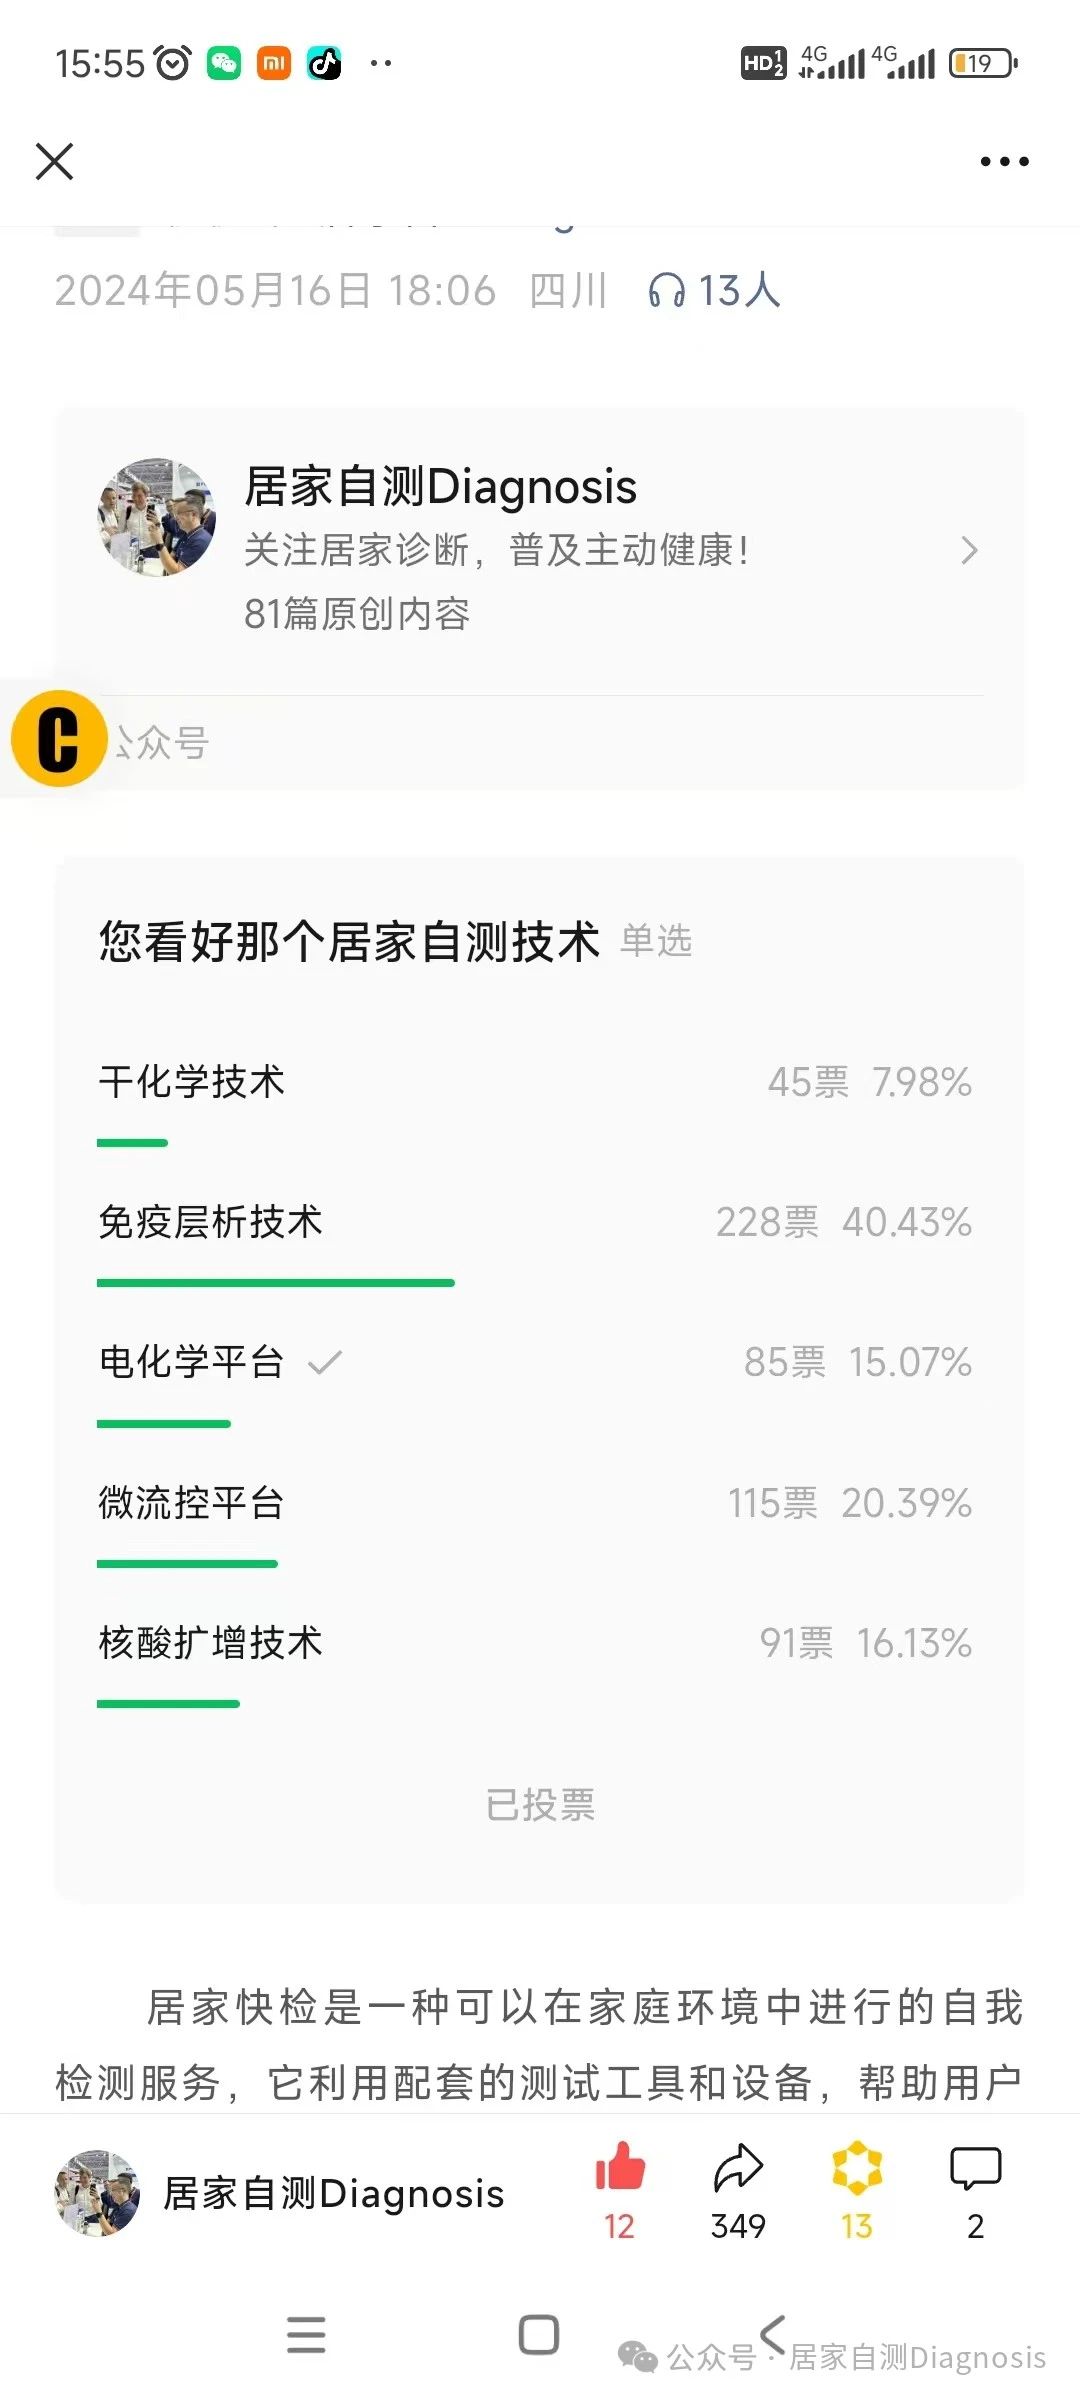Select the checked 电化学平台 option
1080x2400 pixels.
point(192,1362)
